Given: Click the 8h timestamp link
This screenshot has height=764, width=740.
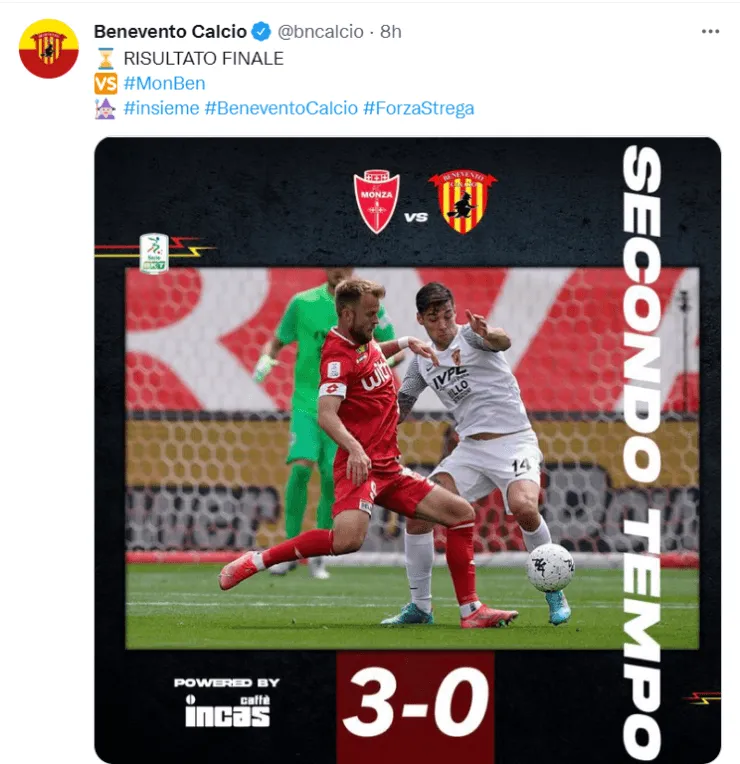Looking at the screenshot, I should (x=391, y=32).
